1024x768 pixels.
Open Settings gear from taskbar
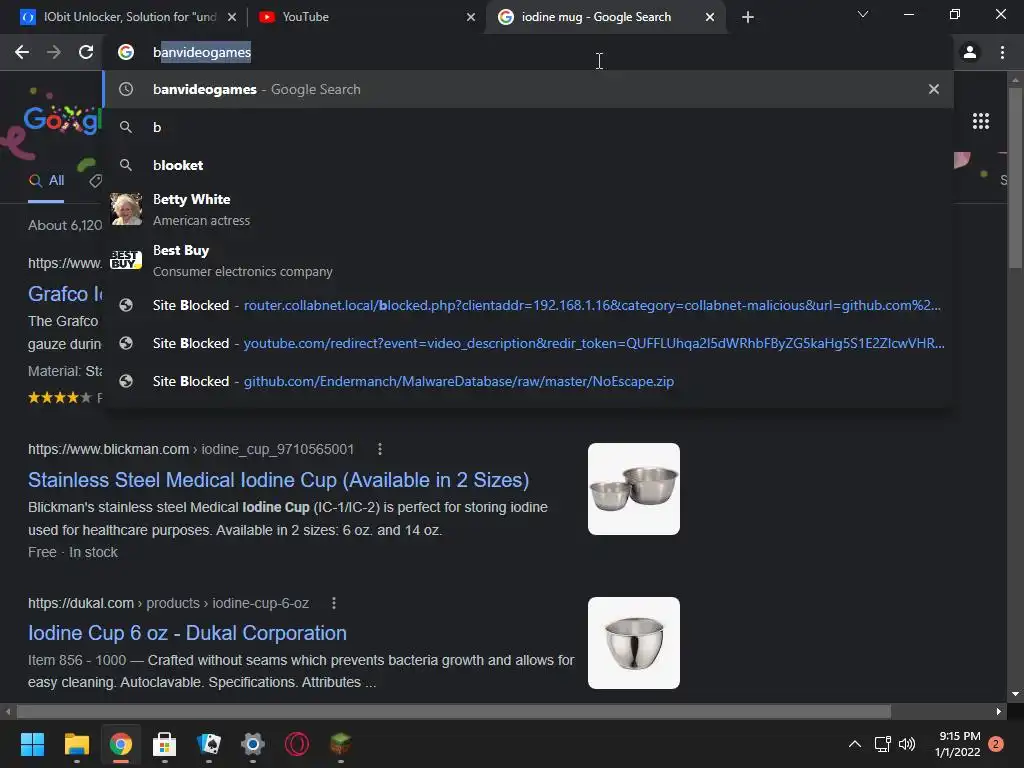click(253, 744)
